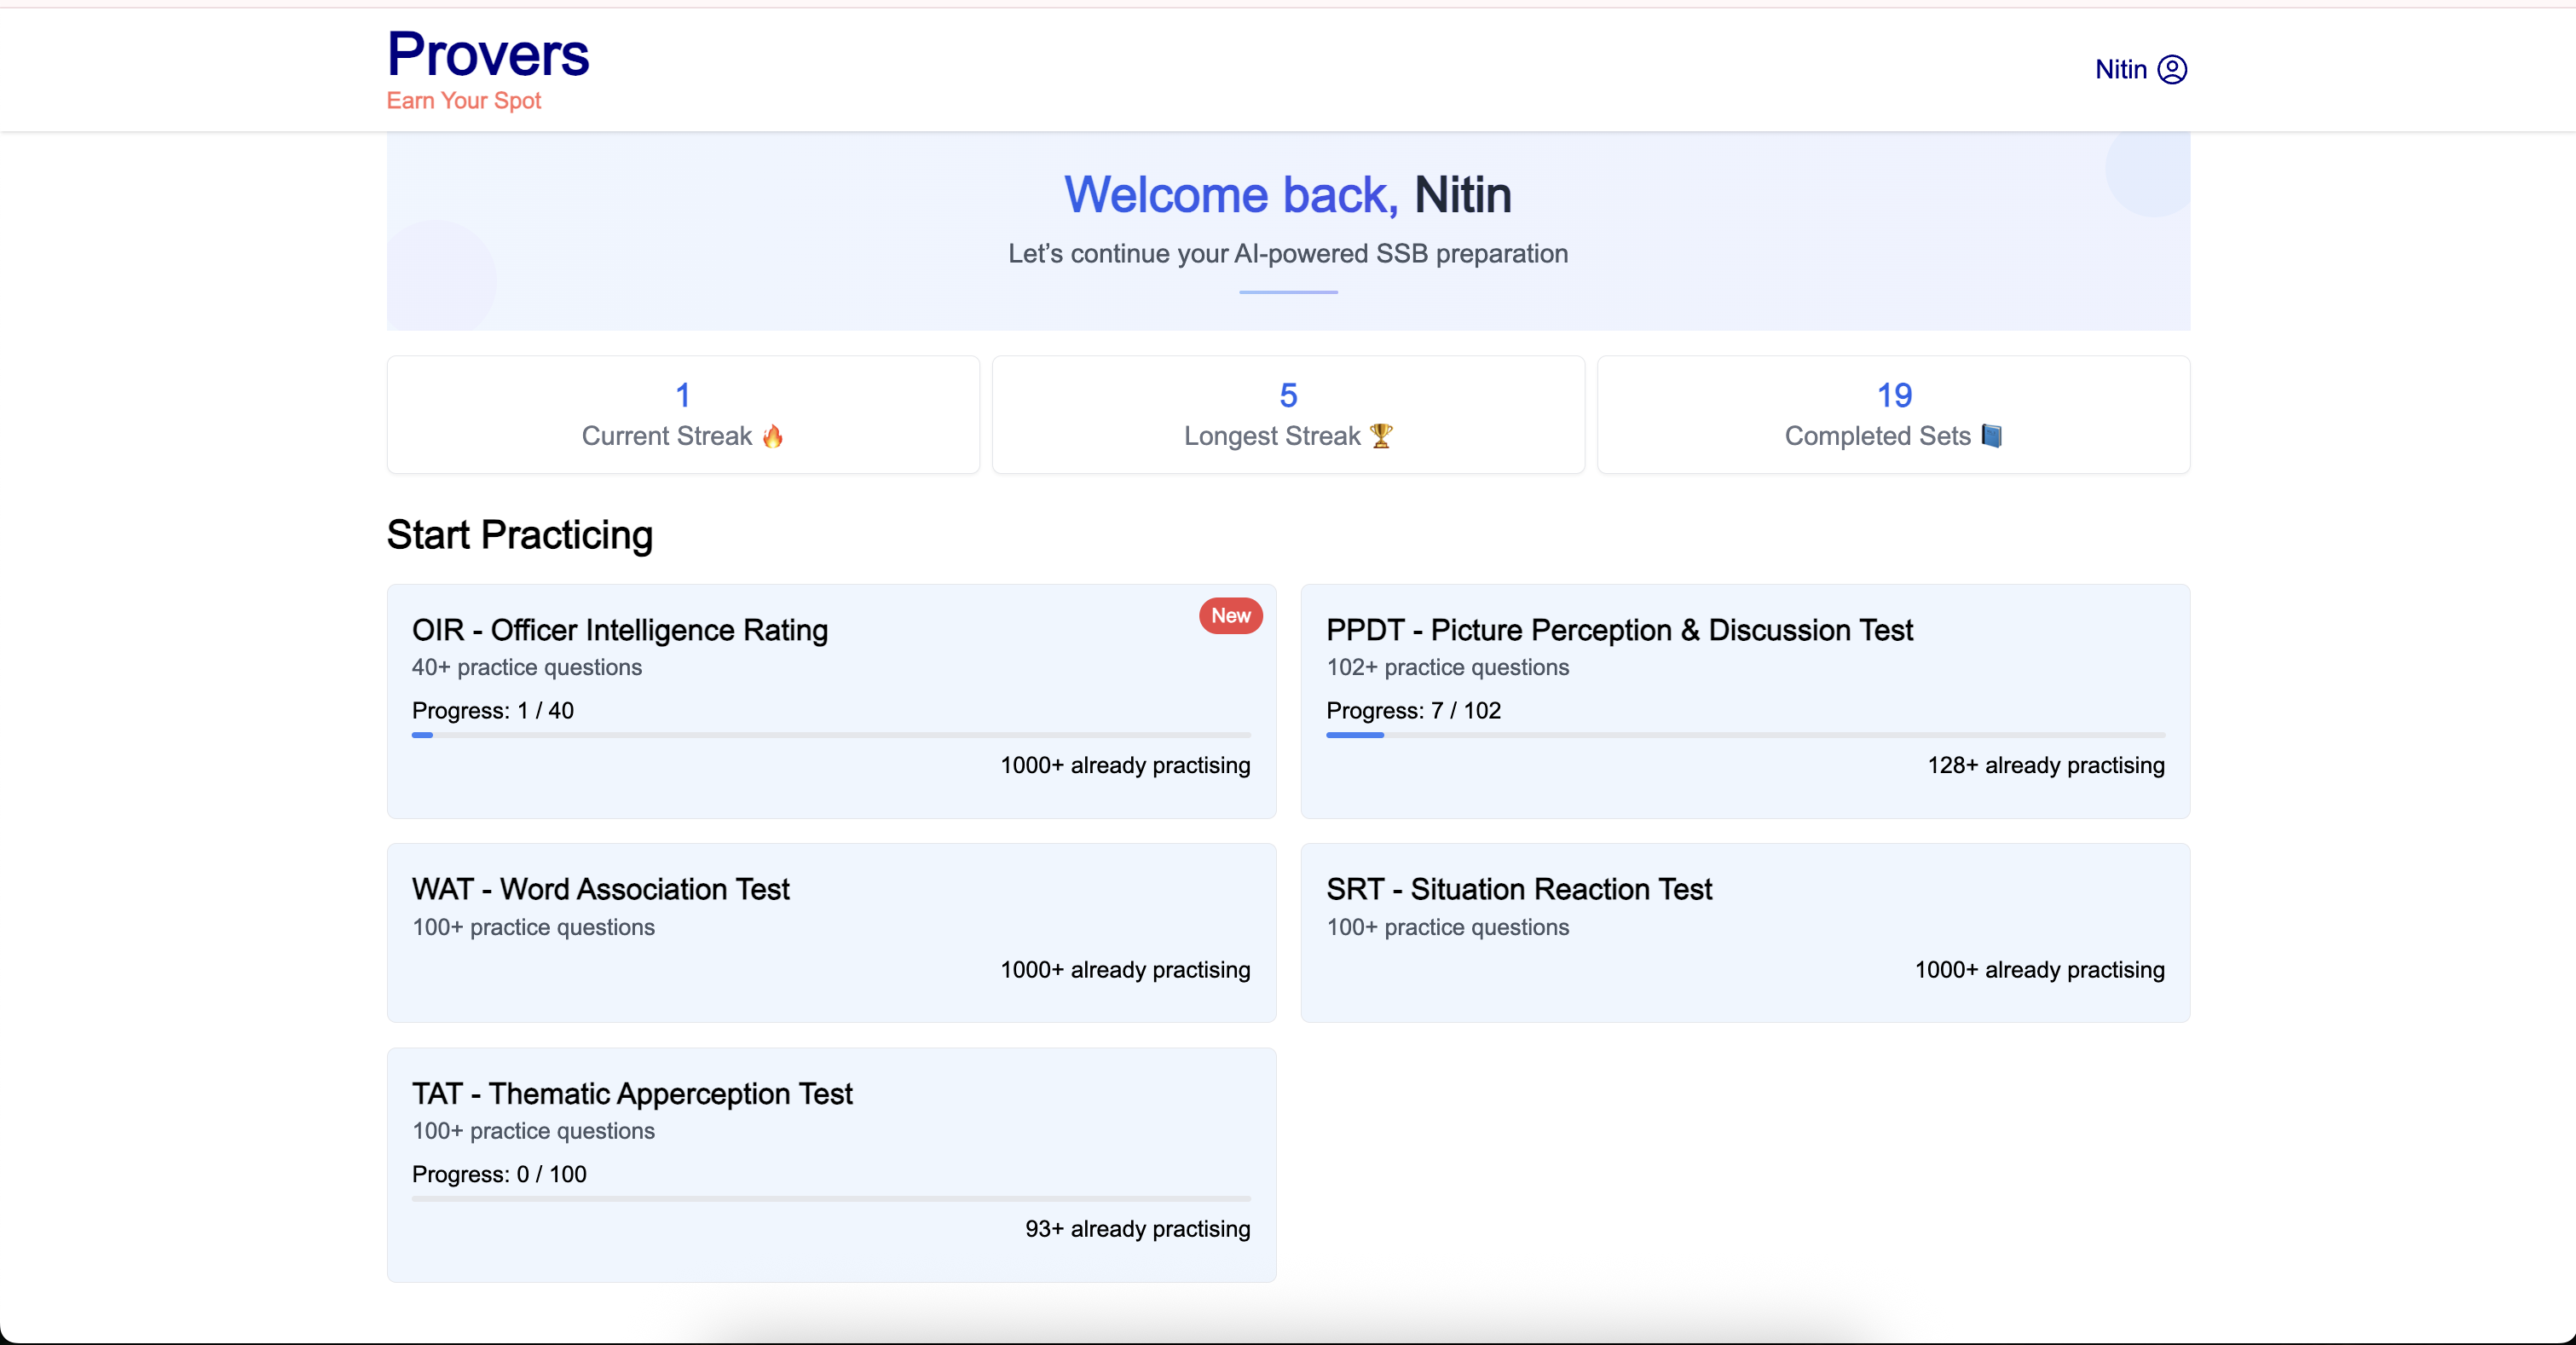
Task: Click the user profile avatar icon
Action: pos(2172,69)
